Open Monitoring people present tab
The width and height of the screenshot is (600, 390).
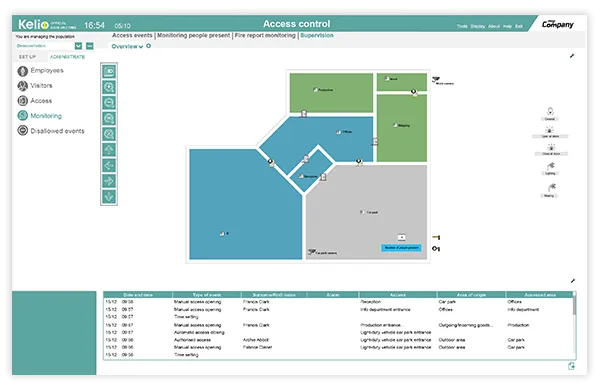tap(194, 35)
